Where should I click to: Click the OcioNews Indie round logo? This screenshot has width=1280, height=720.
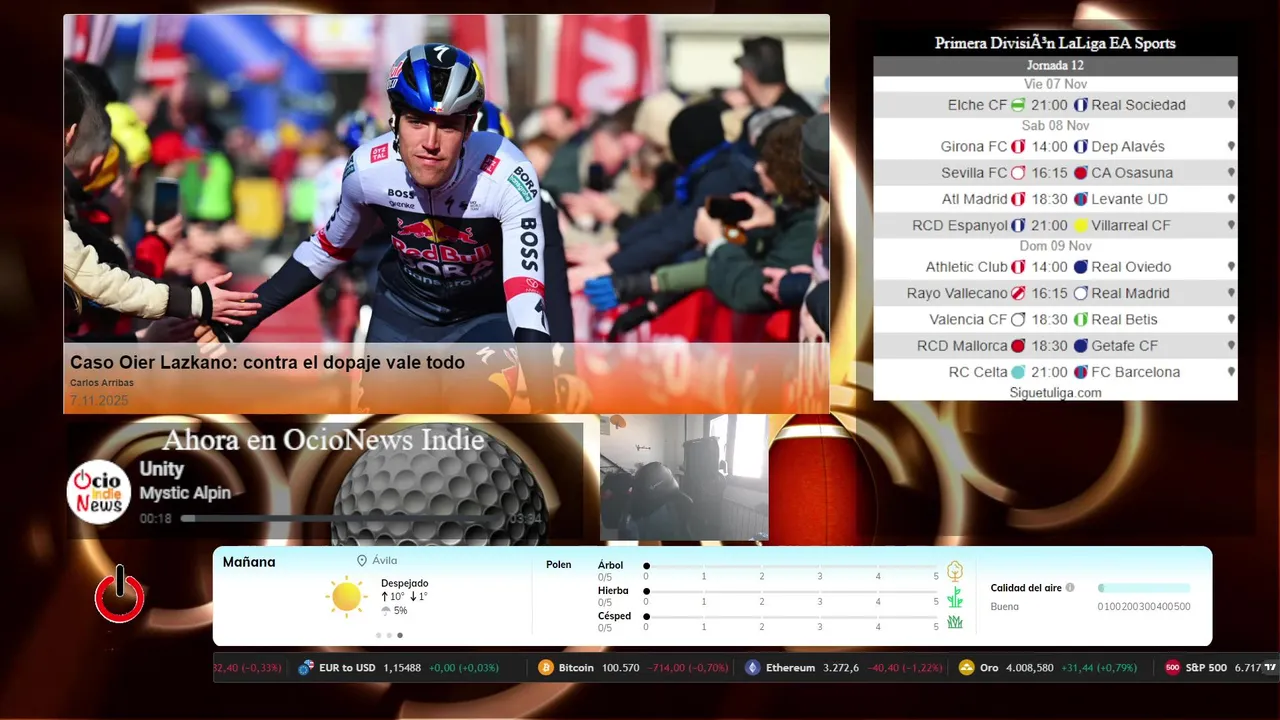(x=99, y=492)
